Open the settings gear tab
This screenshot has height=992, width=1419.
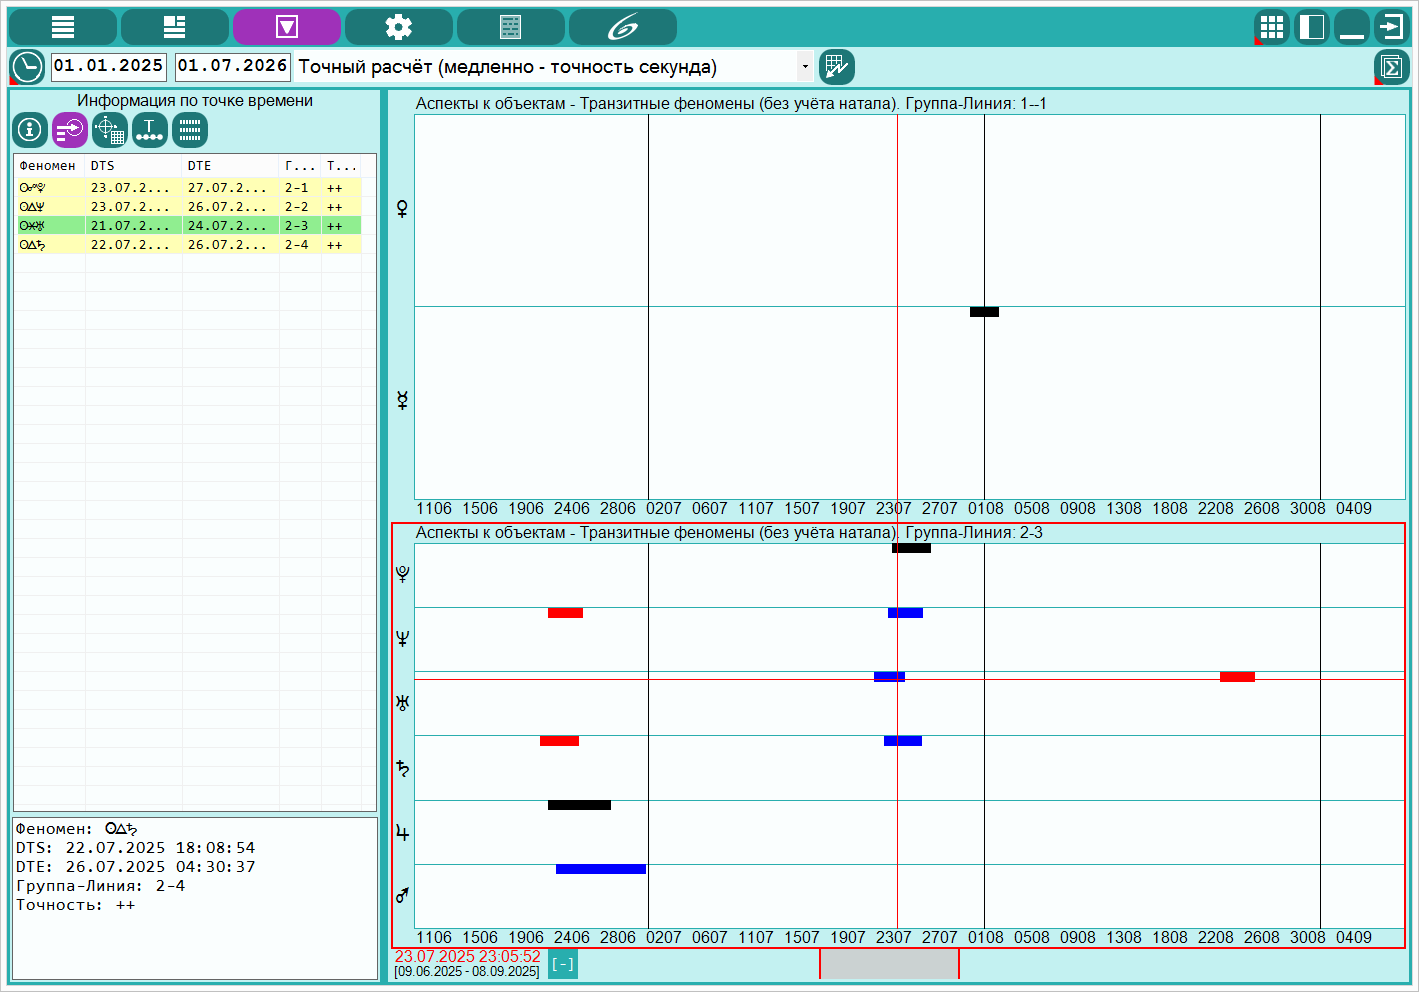(399, 27)
